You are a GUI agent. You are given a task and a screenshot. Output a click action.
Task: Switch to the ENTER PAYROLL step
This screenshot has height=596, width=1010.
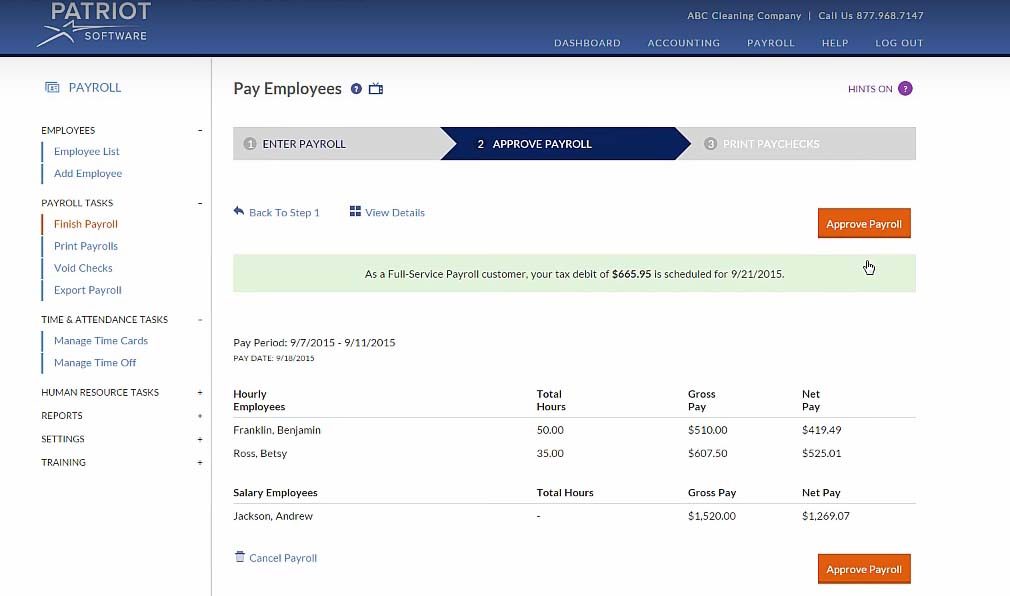(x=305, y=143)
